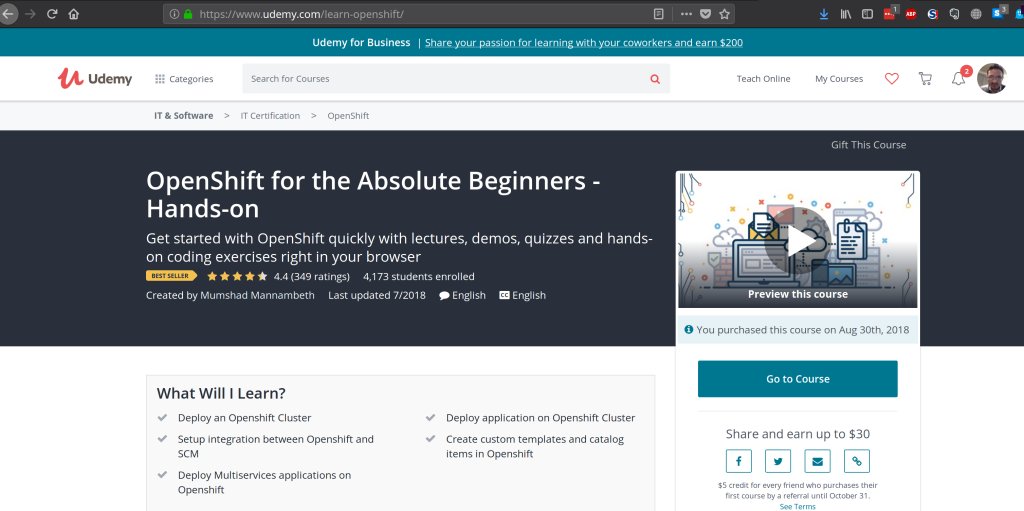Click the Go to Course button
This screenshot has width=1024, height=511.
coord(797,379)
